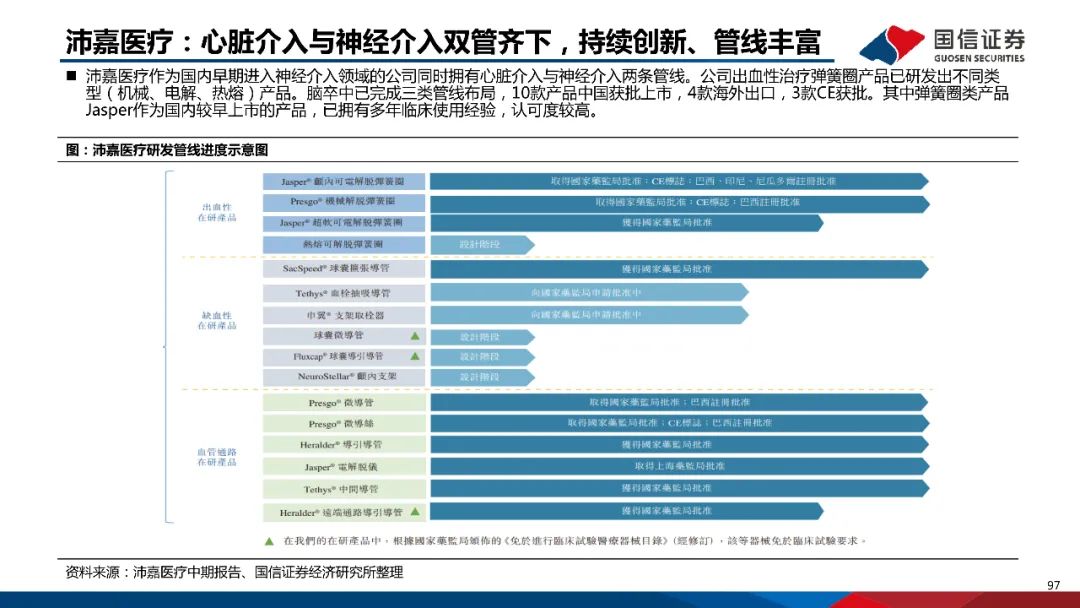Select the Tethys 中間導管 product label
The width and height of the screenshot is (1080, 608).
(344, 490)
